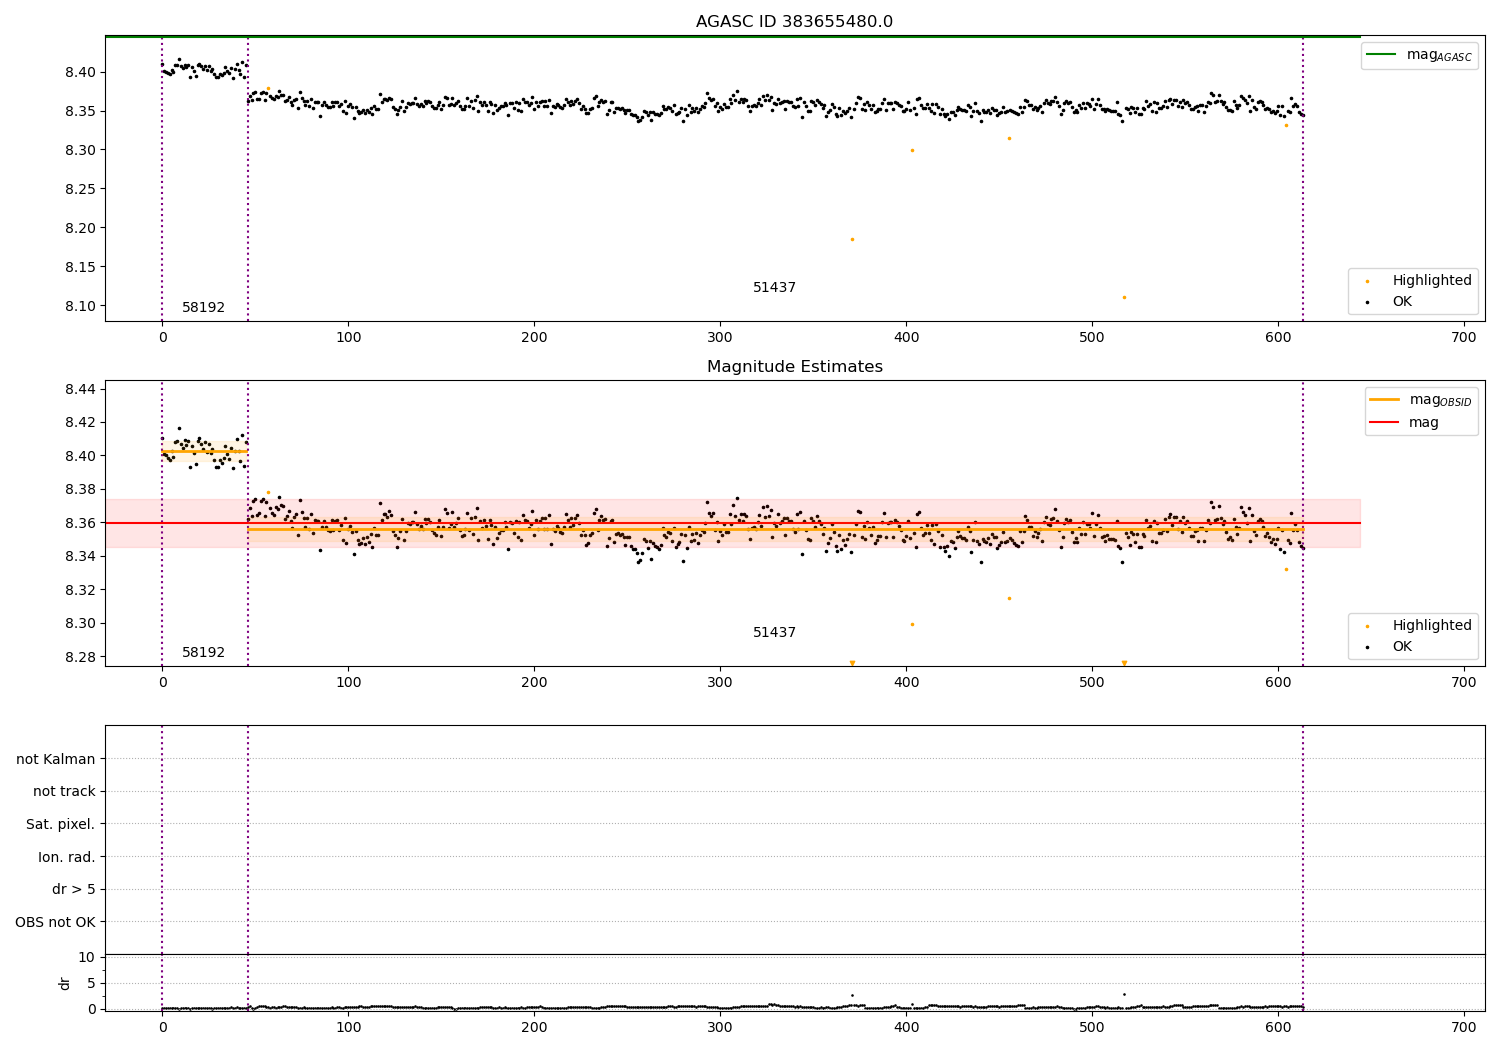Select the mag OBSID legend entry in middle plot
The height and width of the screenshot is (1050, 1500).
[x=1420, y=400]
